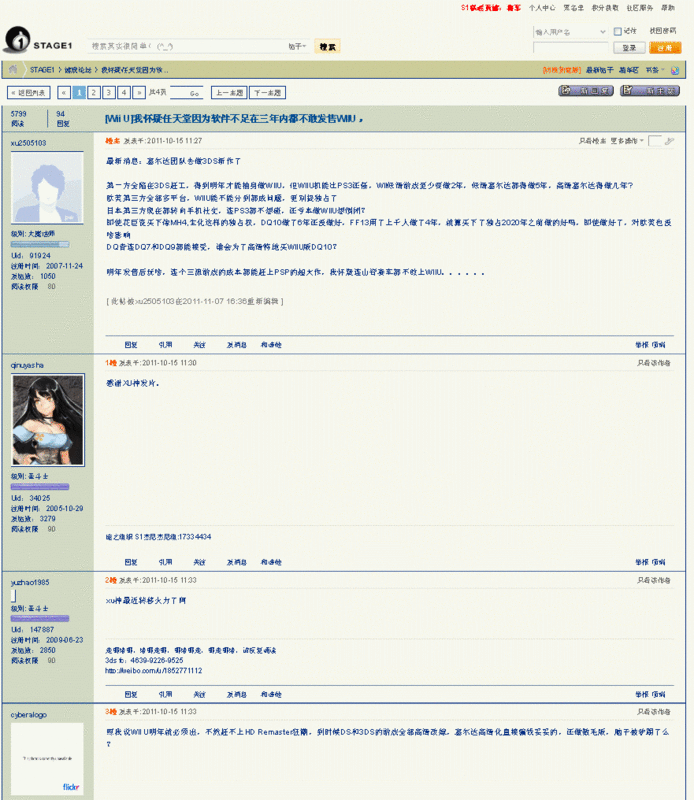Click the wrench icon in first post header
Image resolution: width=694 pixels, height=800 pixels.
coord(670,141)
